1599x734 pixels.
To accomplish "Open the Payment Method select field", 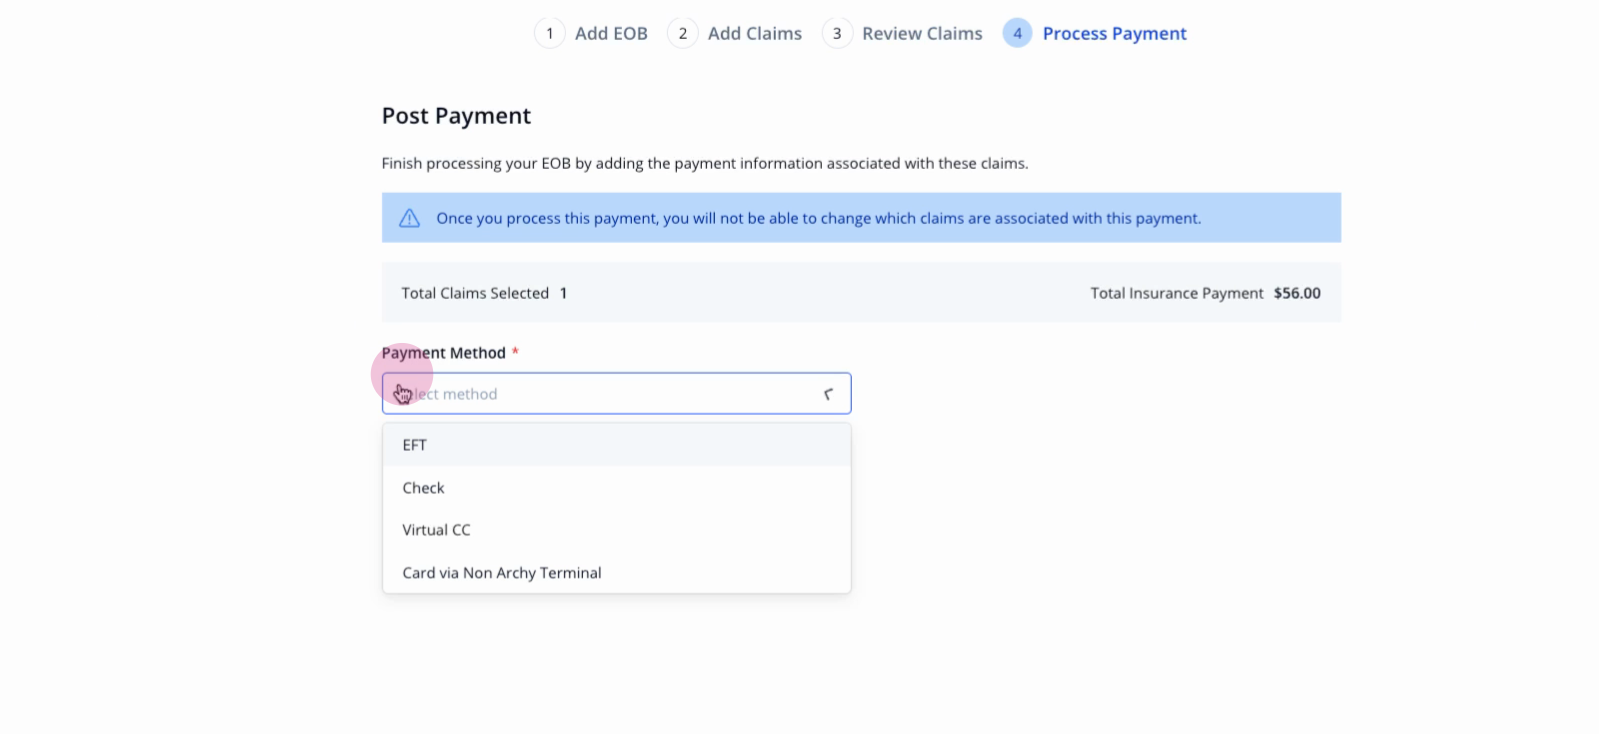I will click(616, 394).
